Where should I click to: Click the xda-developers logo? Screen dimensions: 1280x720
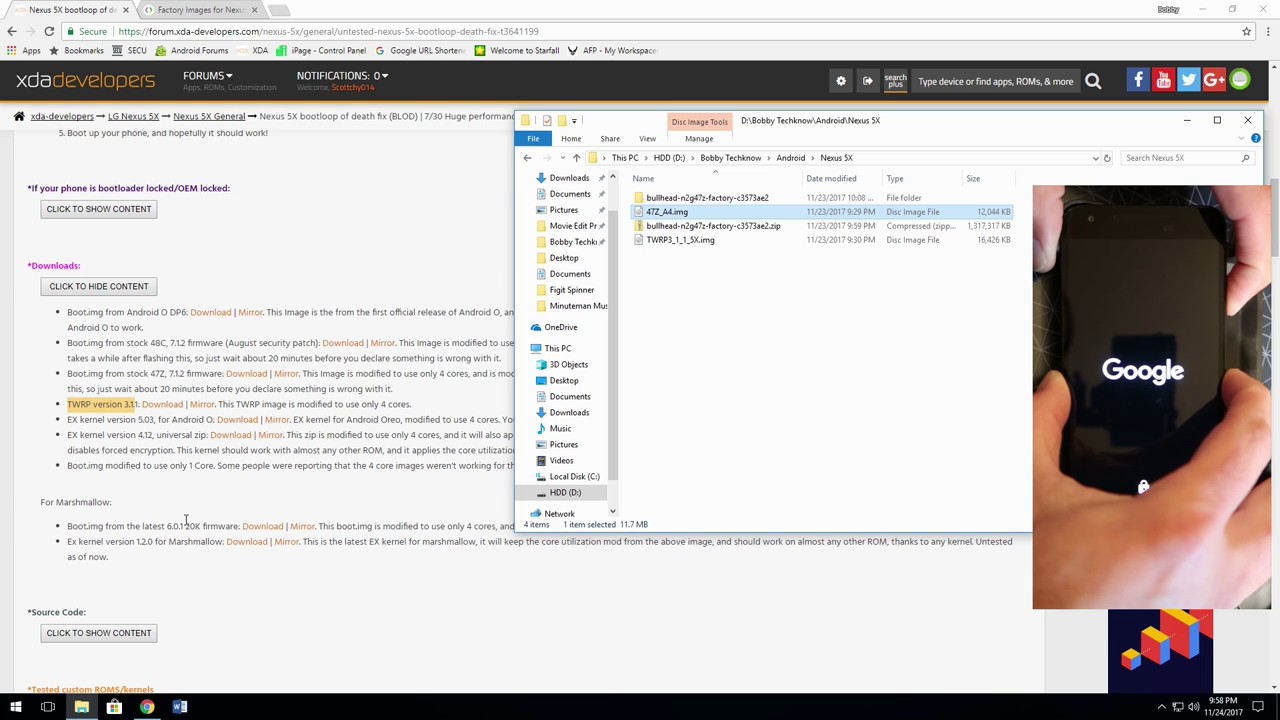tap(86, 80)
